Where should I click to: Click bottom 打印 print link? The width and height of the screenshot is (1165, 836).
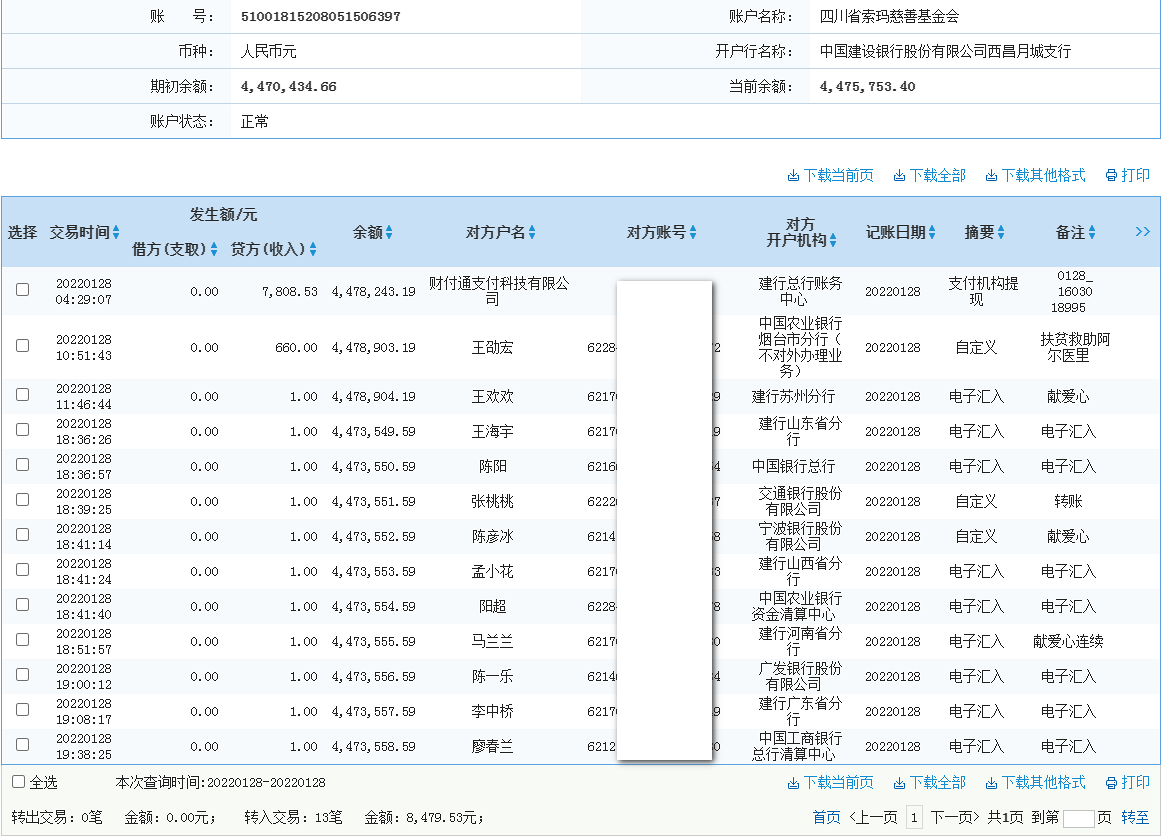coord(1128,782)
